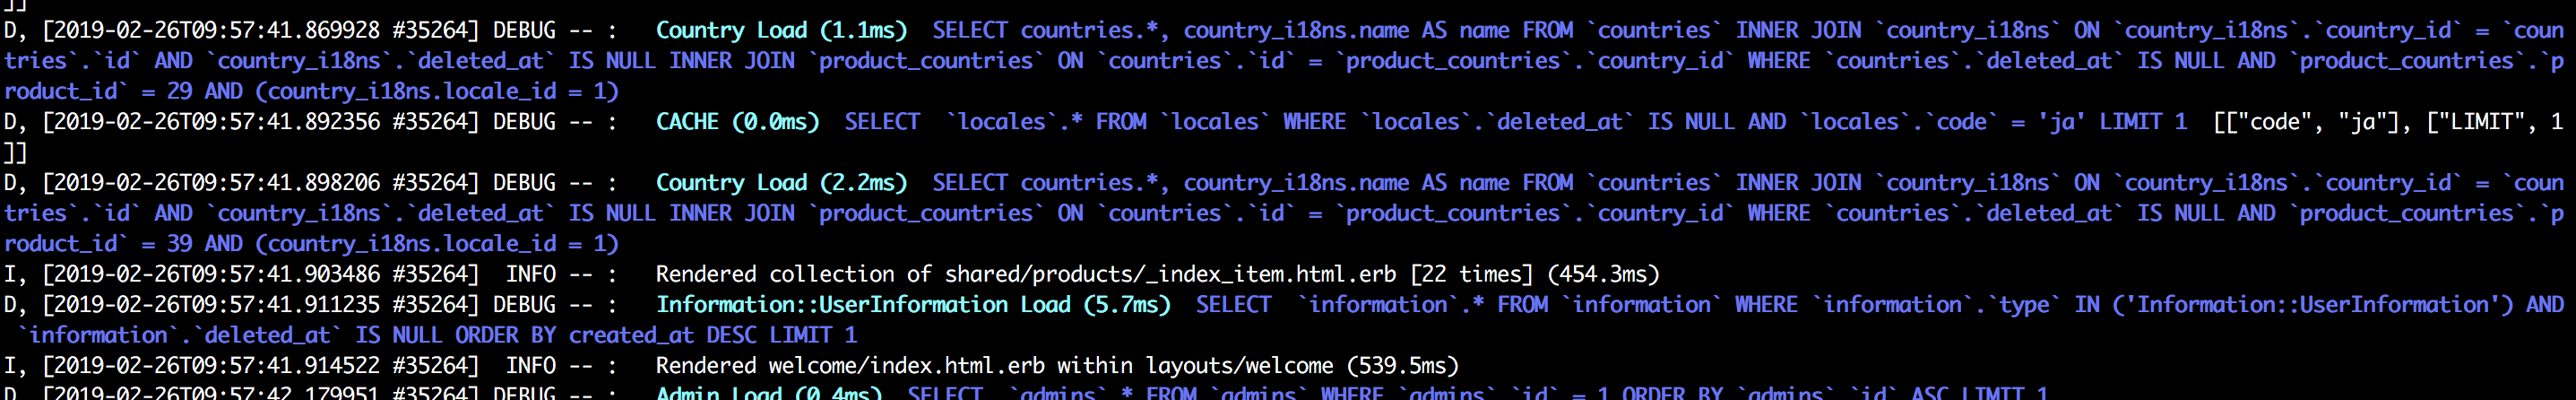
Task: Select timestamp 2019-02-26T09:57:41.898206
Action: point(217,183)
